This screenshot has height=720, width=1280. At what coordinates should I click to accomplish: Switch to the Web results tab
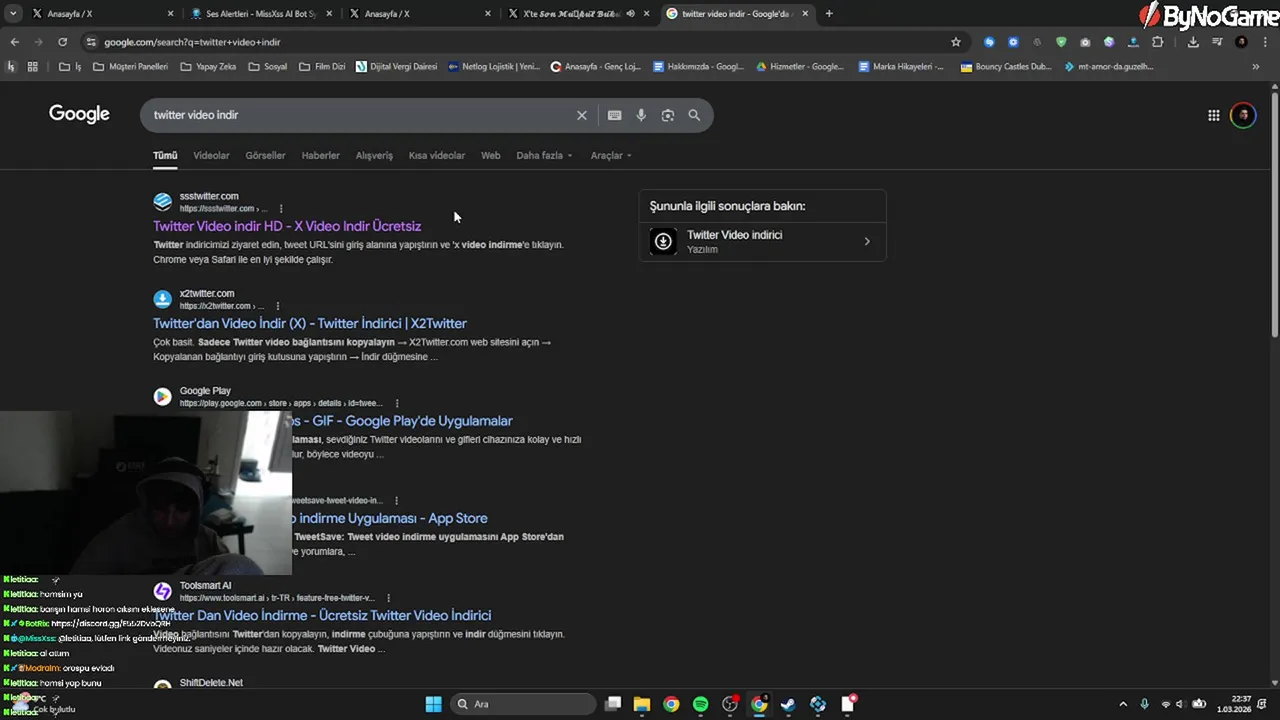click(490, 156)
